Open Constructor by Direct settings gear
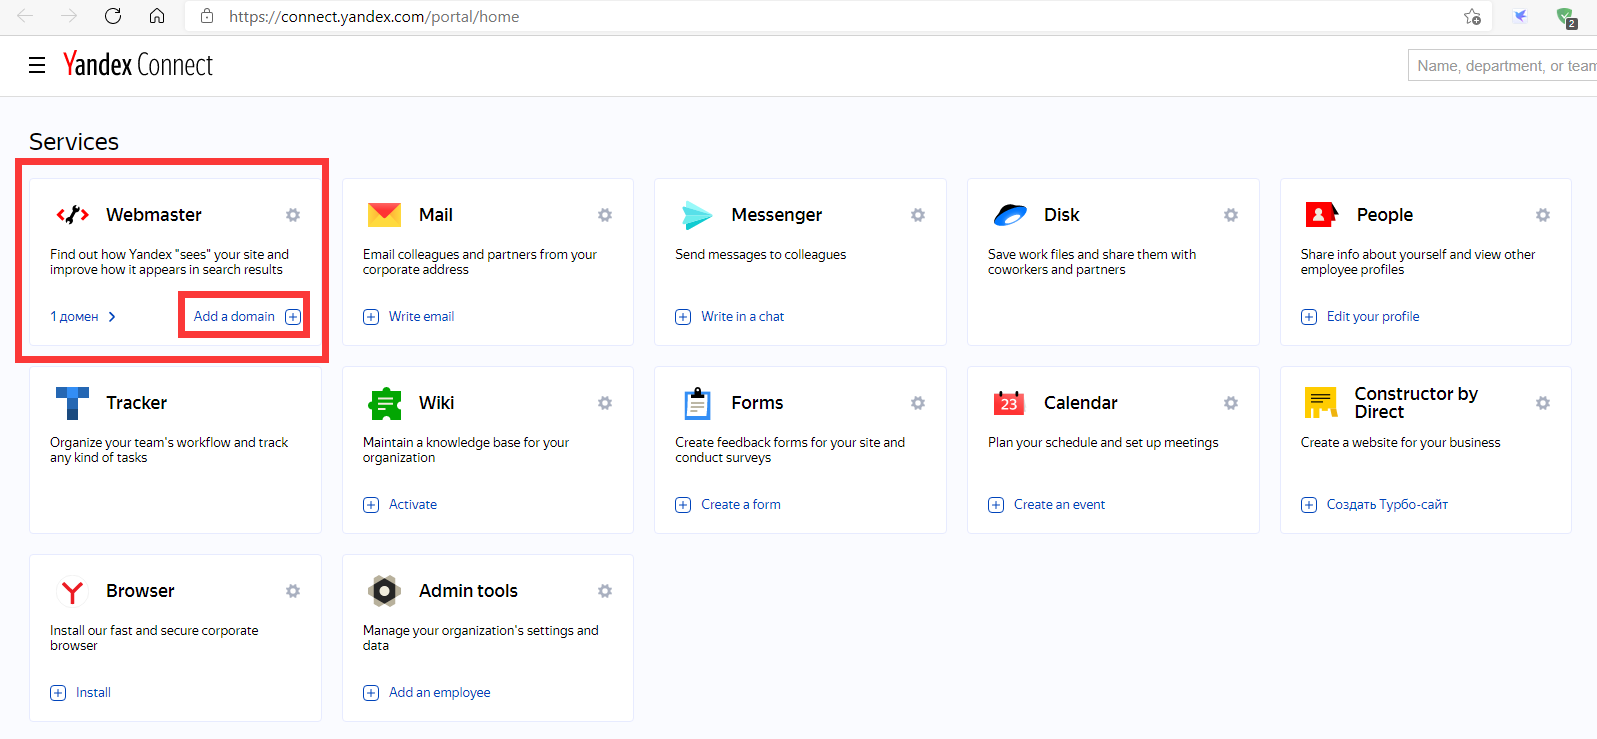The width and height of the screenshot is (1597, 739). (x=1543, y=403)
